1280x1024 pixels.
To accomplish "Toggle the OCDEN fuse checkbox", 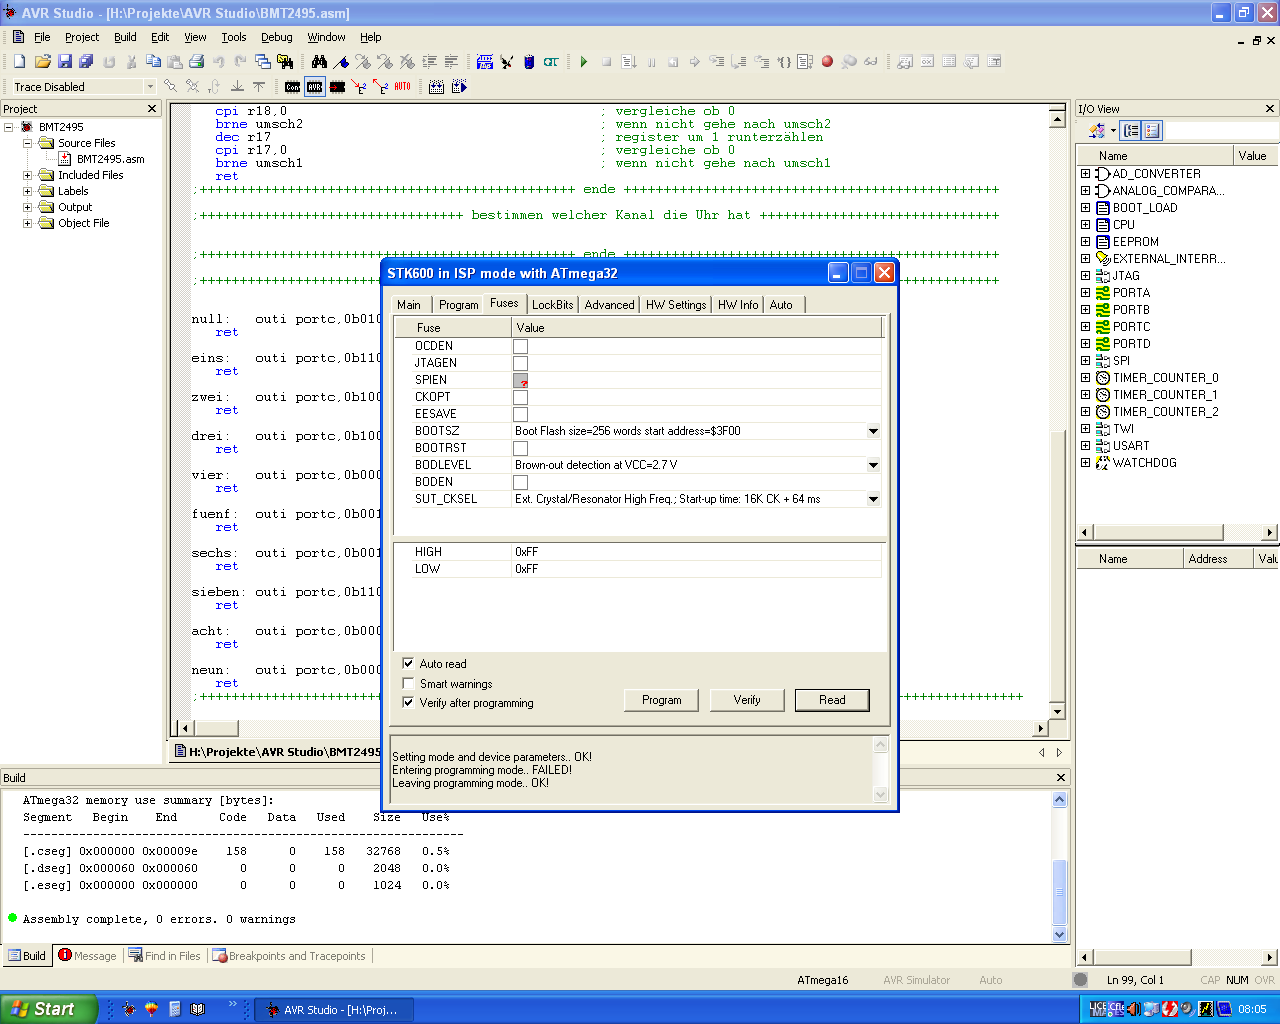I will [520, 346].
